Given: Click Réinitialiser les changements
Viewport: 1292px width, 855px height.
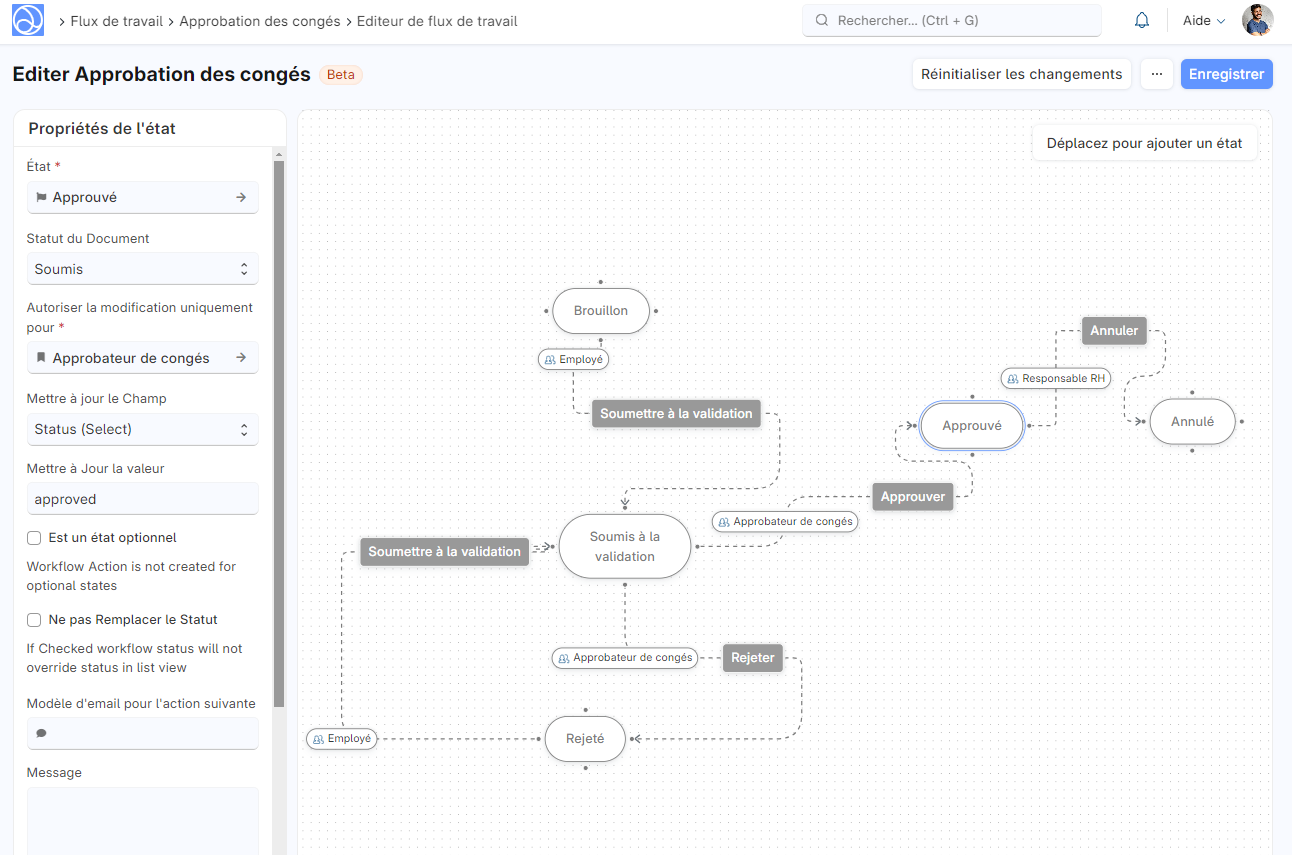Looking at the screenshot, I should pos(1021,74).
